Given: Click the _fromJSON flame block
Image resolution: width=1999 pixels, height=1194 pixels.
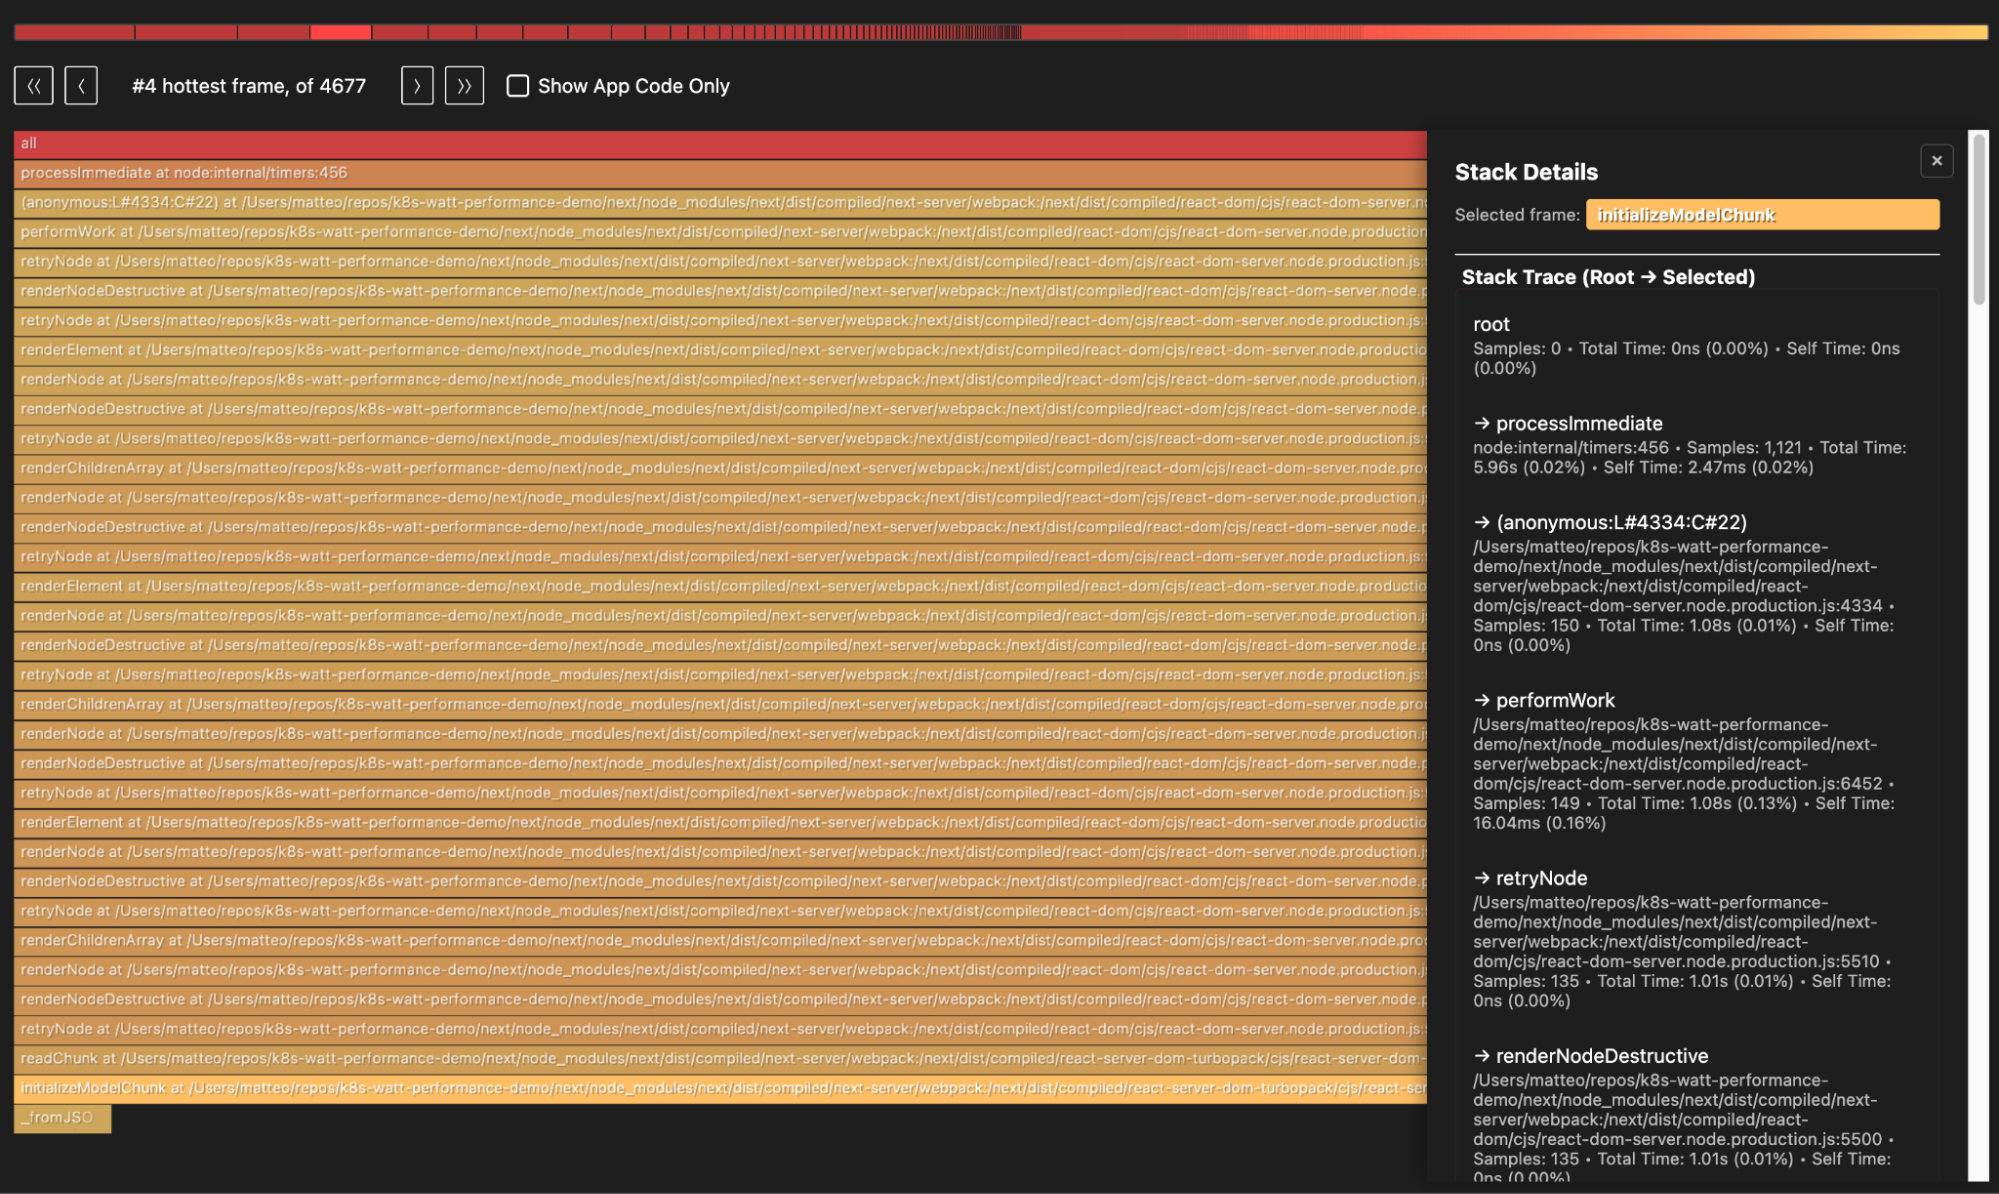Looking at the screenshot, I should [x=62, y=1118].
